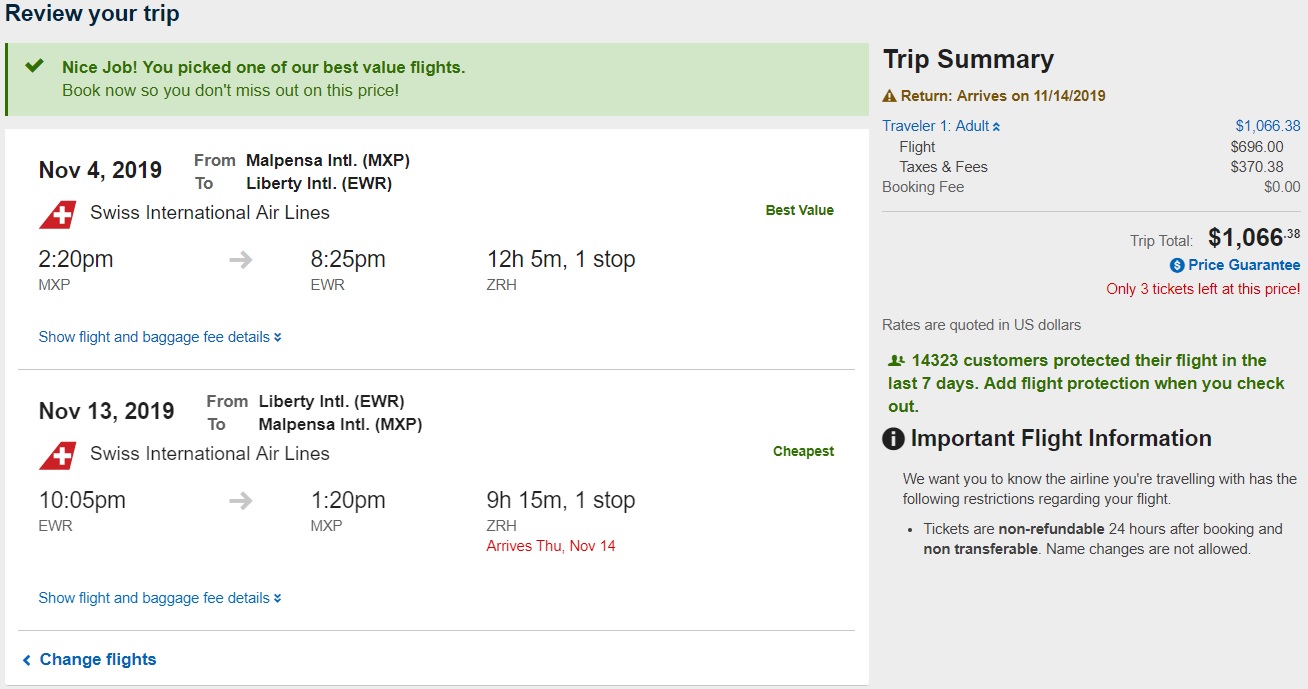Click the info icon by Important Flight Information
1308x689 pixels.
click(893, 439)
